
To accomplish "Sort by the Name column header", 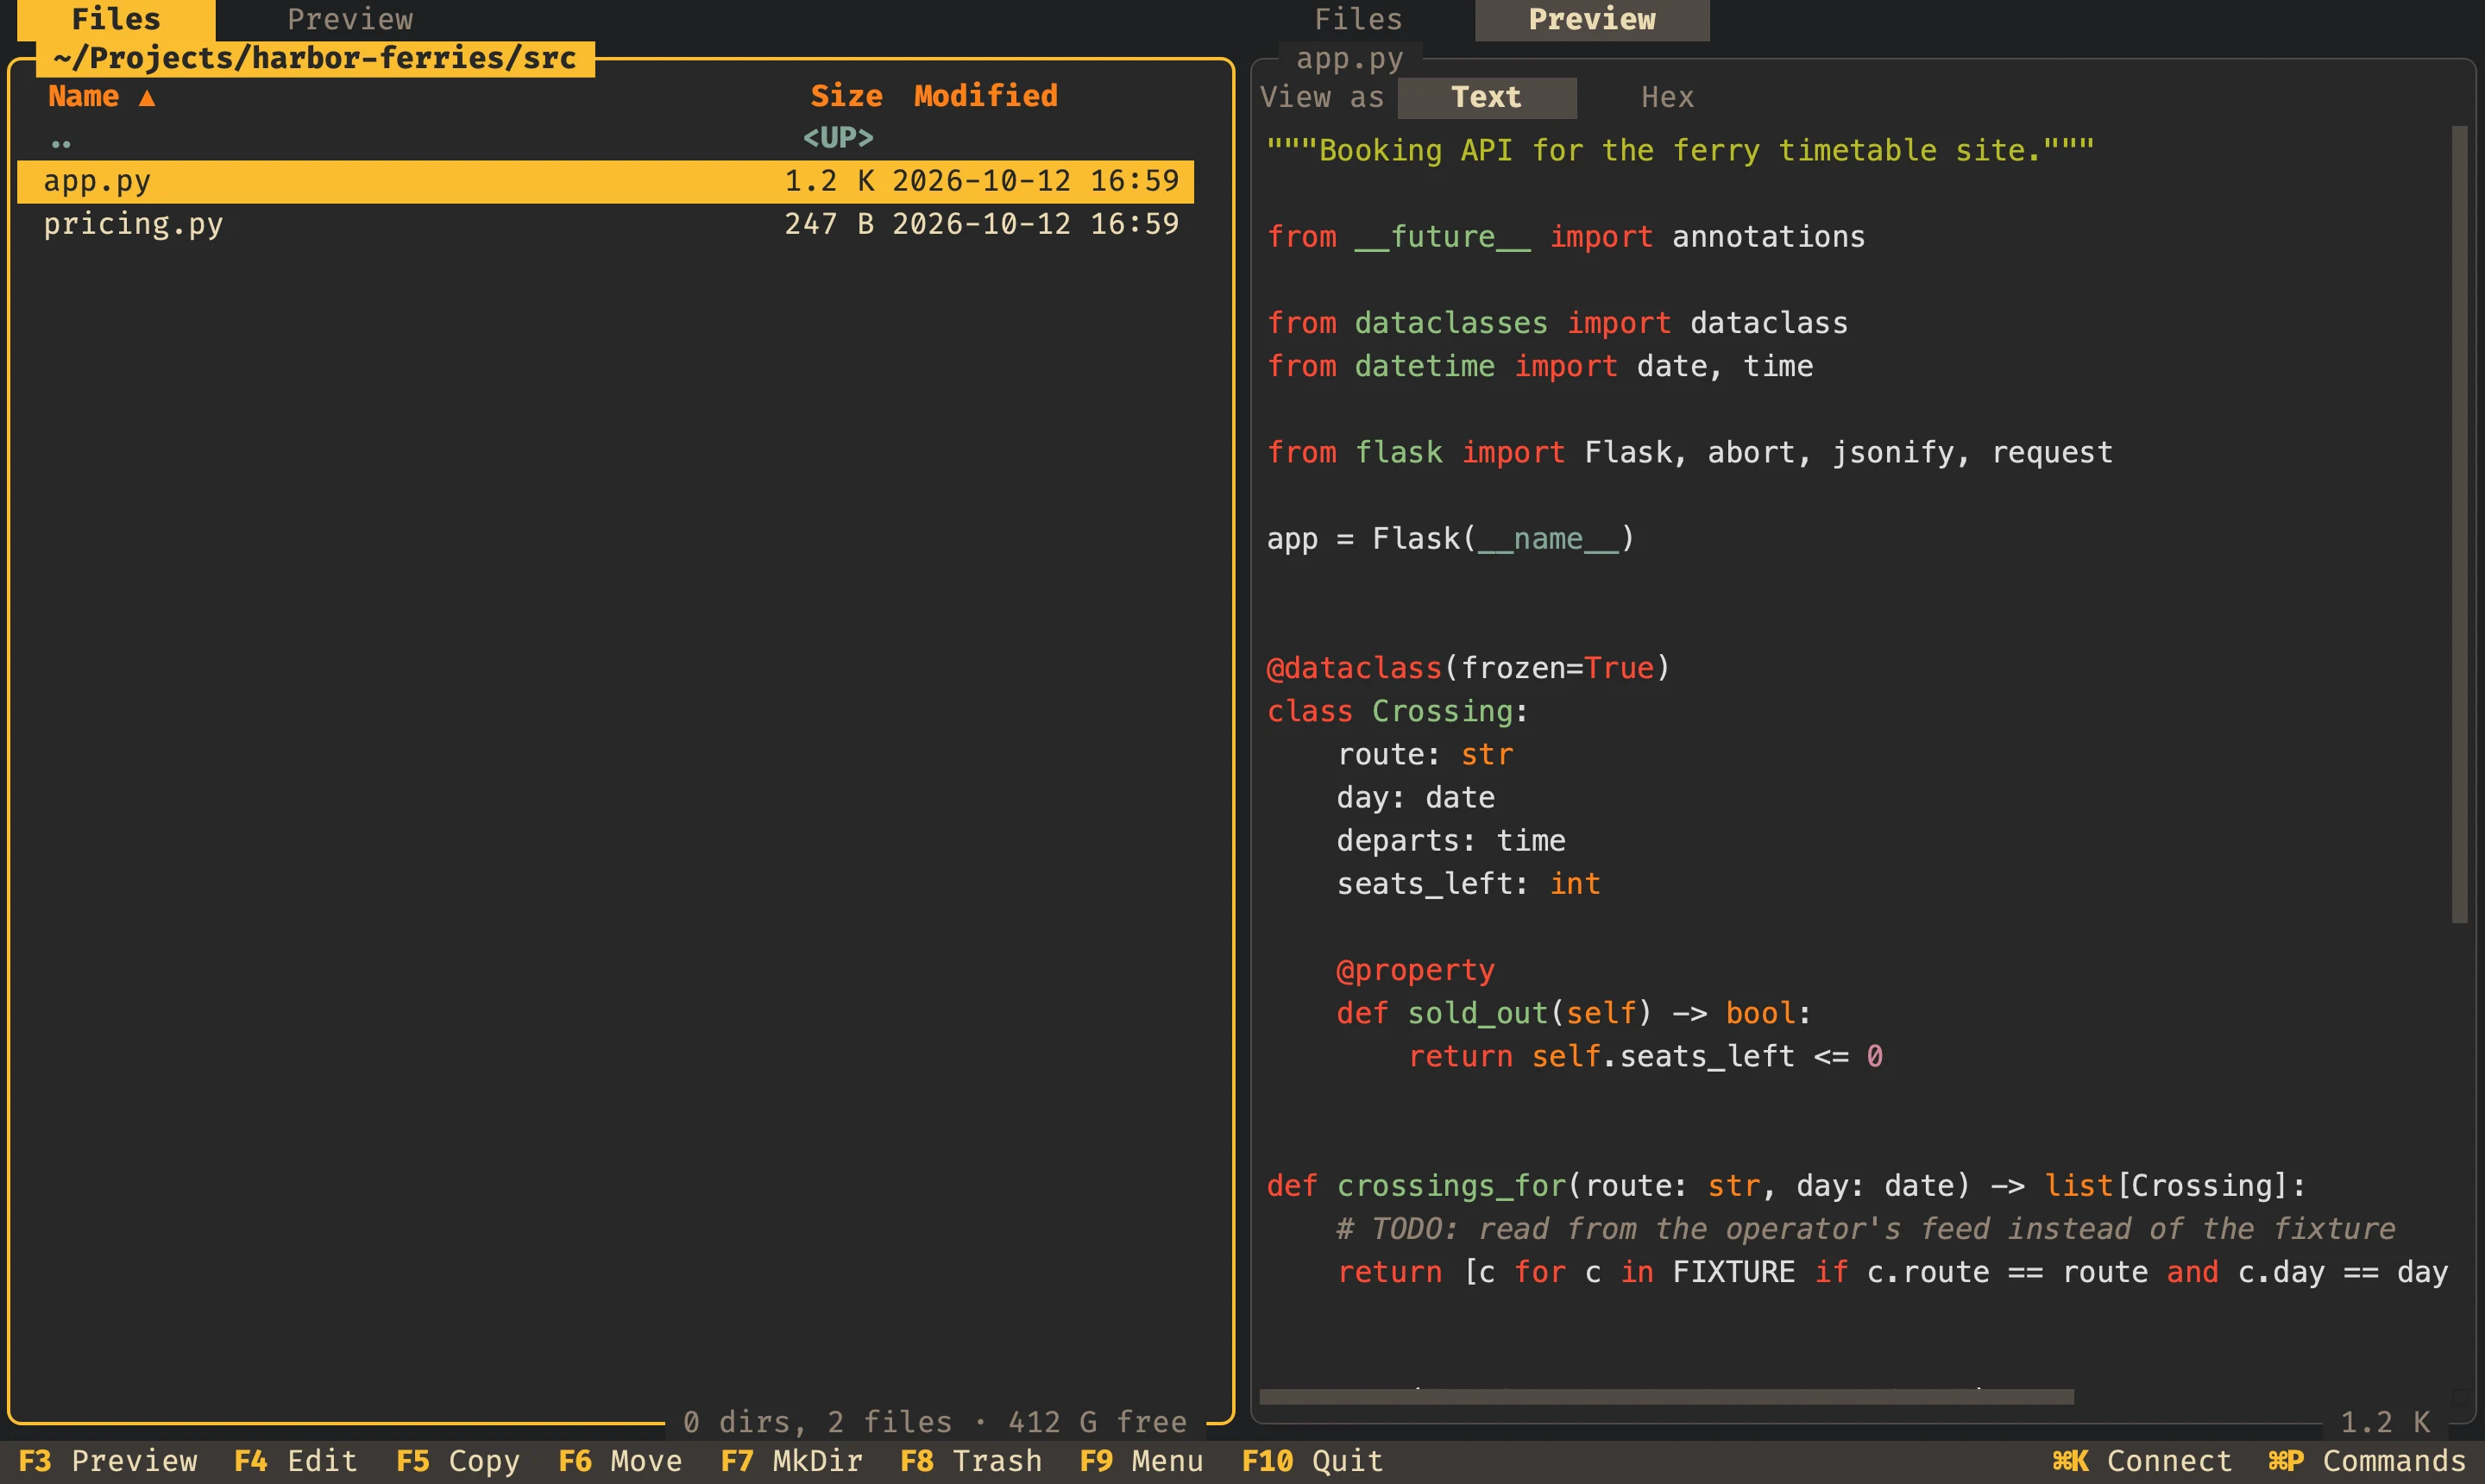I will coord(101,96).
